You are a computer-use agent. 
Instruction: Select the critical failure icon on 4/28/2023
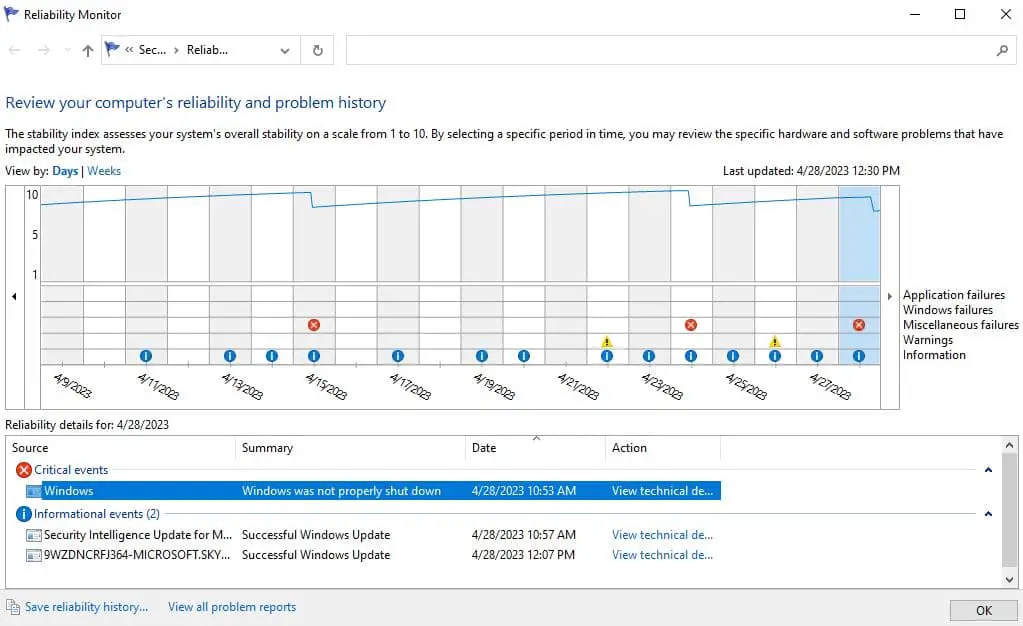pyautogui.click(x=859, y=325)
